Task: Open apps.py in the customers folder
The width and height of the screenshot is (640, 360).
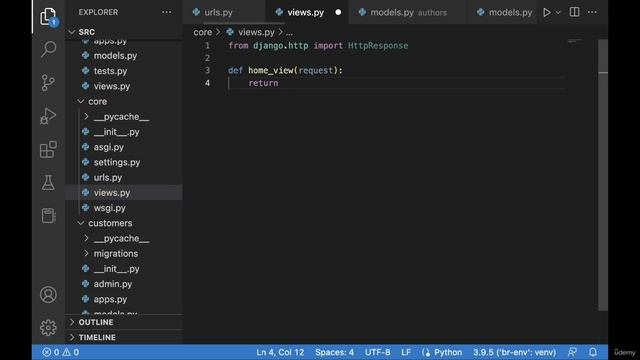Action: (110, 299)
